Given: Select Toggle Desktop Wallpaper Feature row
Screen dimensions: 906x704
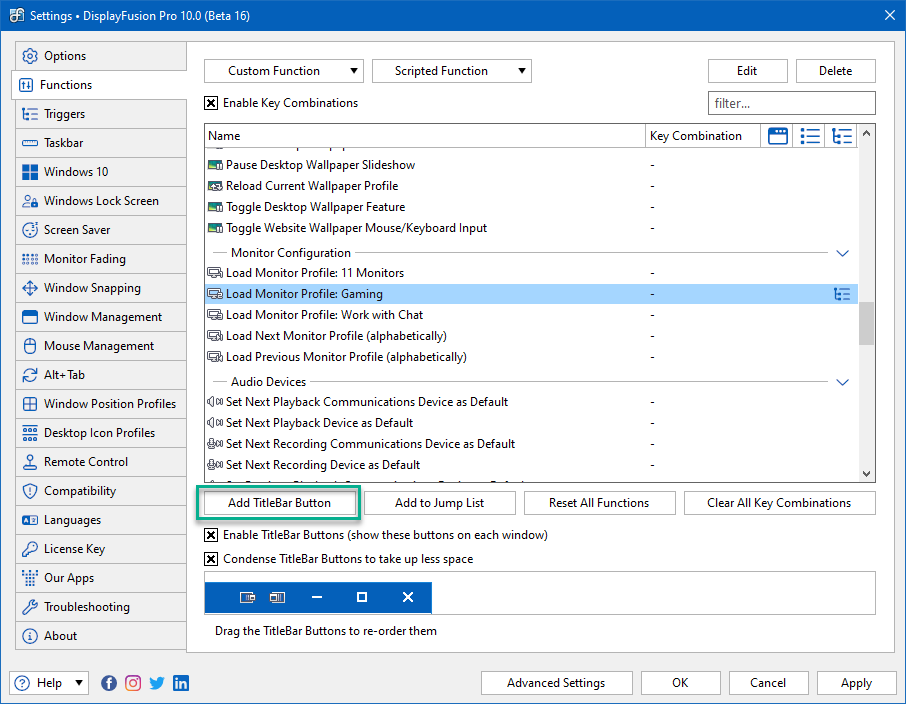Looking at the screenshot, I should pyautogui.click(x=531, y=207).
